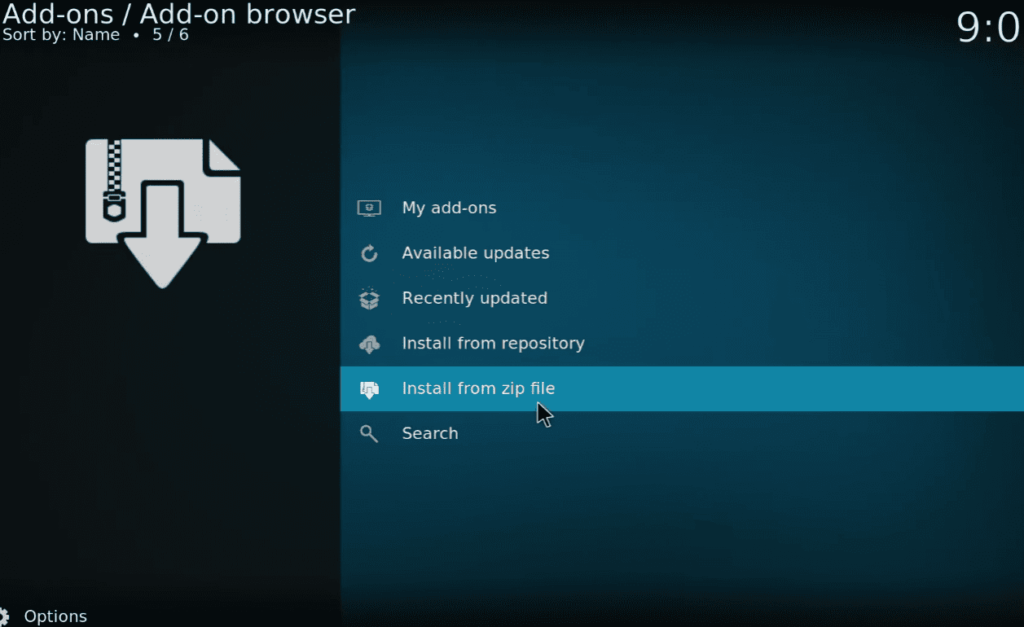This screenshot has width=1024, height=627.
Task: Open the Options gear icon
Action: coord(4,617)
